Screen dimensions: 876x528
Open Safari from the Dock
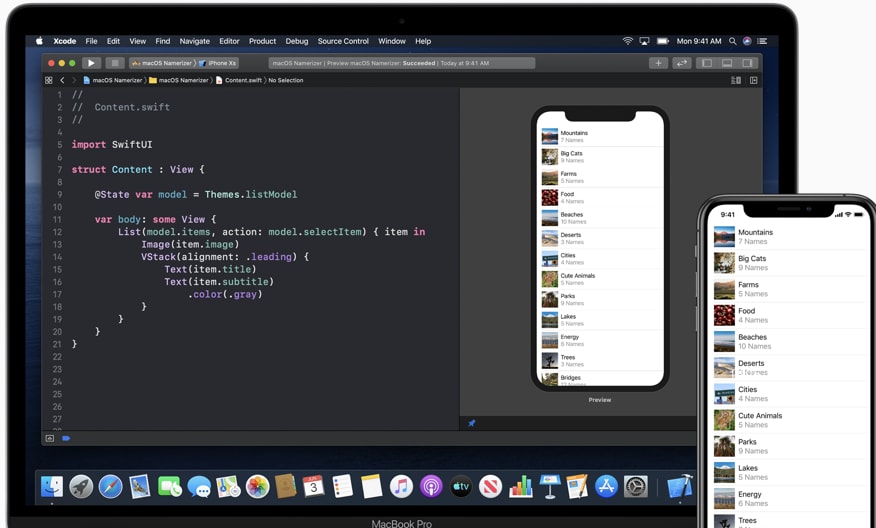[111, 487]
